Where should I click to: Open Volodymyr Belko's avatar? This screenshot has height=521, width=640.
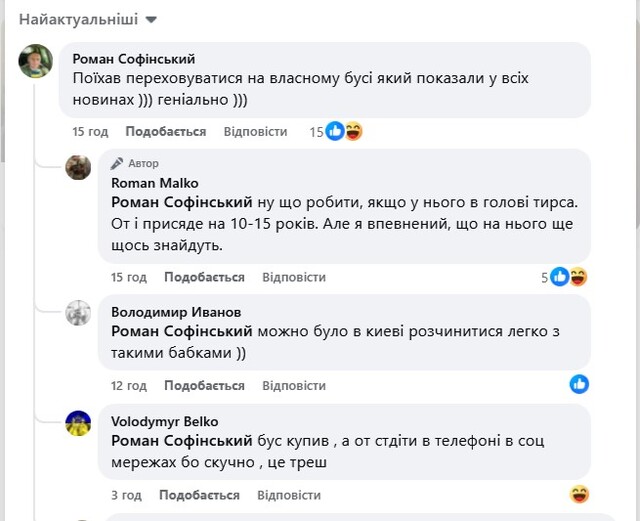78,423
